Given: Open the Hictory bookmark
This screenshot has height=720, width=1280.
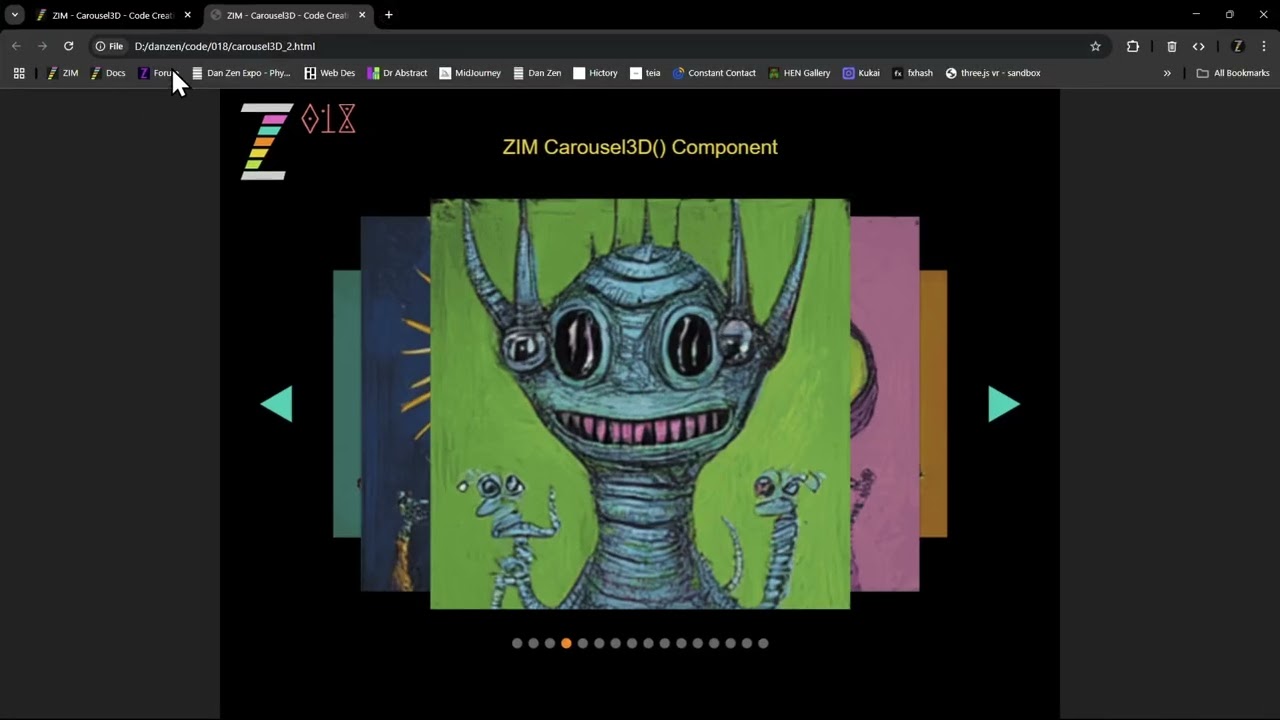Looking at the screenshot, I should 595,73.
